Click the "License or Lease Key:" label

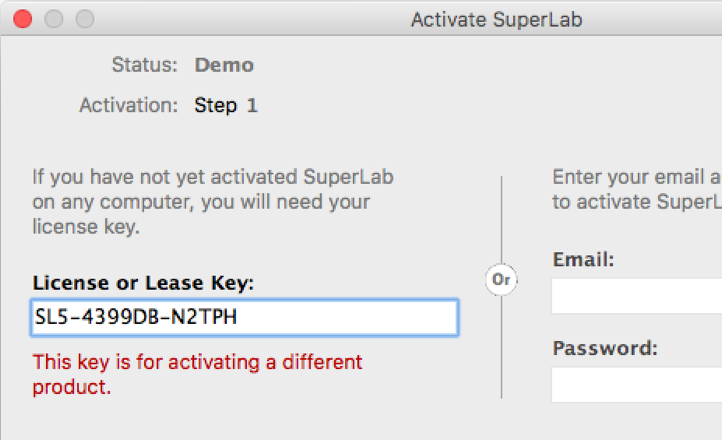click(143, 283)
